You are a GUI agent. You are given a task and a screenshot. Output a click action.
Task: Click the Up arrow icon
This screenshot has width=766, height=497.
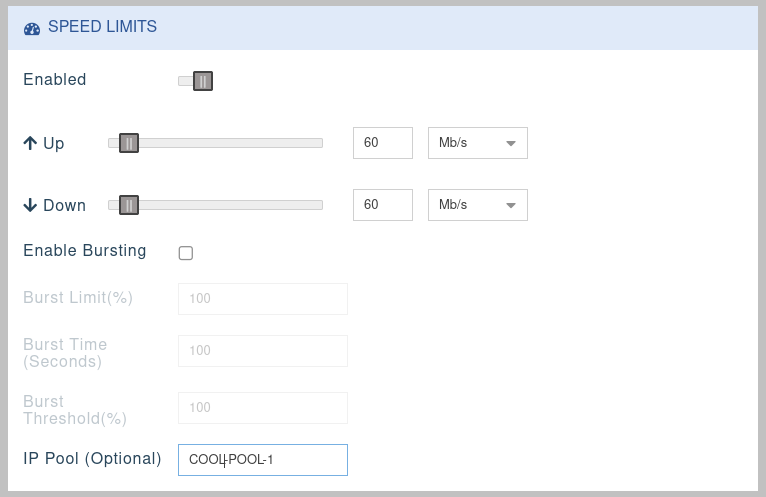(30, 143)
